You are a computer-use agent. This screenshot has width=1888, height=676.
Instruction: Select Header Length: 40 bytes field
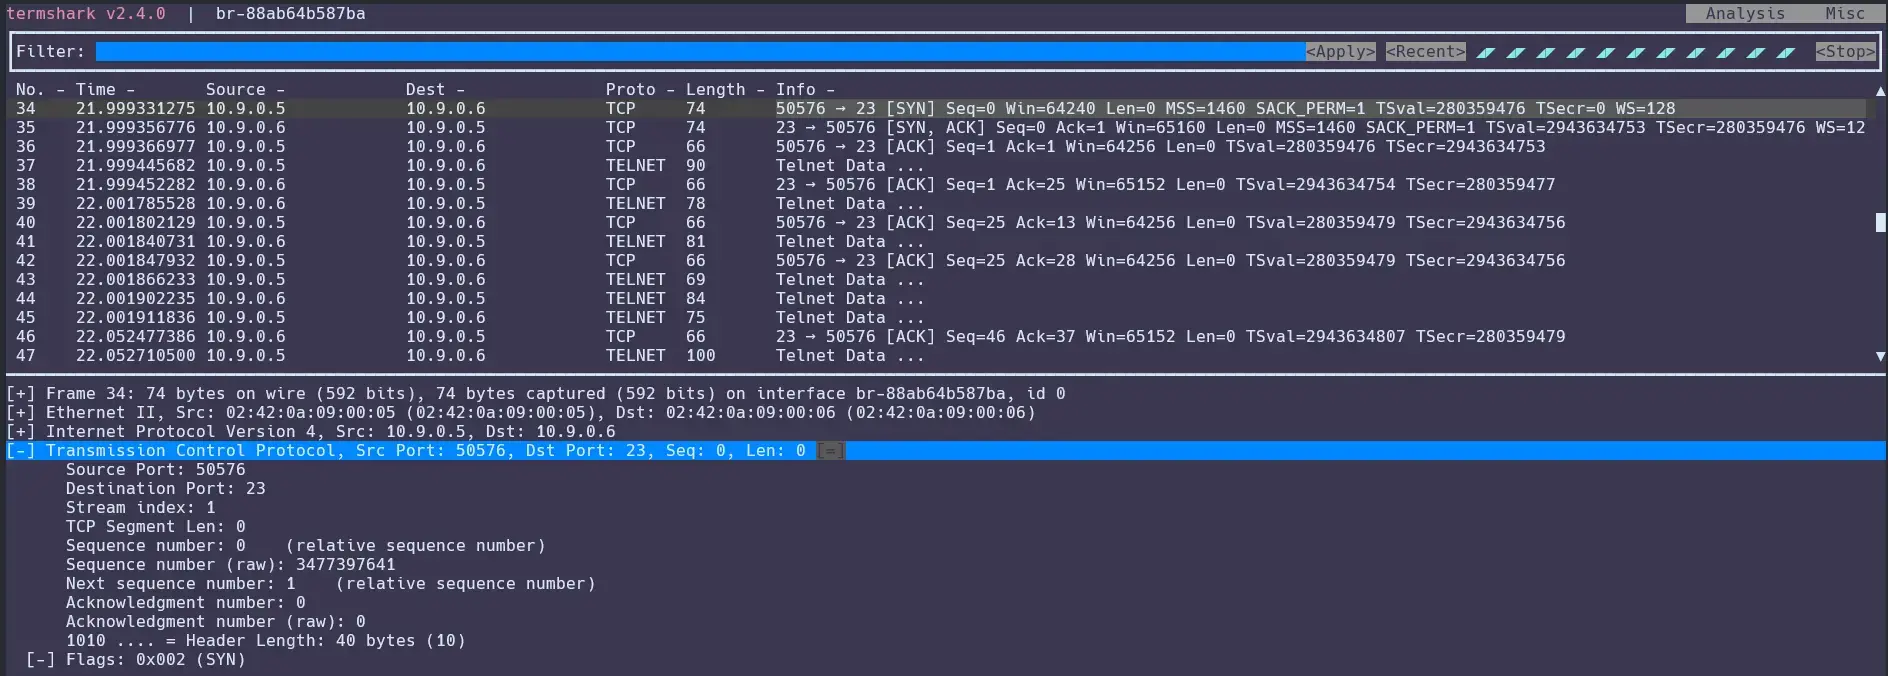265,640
